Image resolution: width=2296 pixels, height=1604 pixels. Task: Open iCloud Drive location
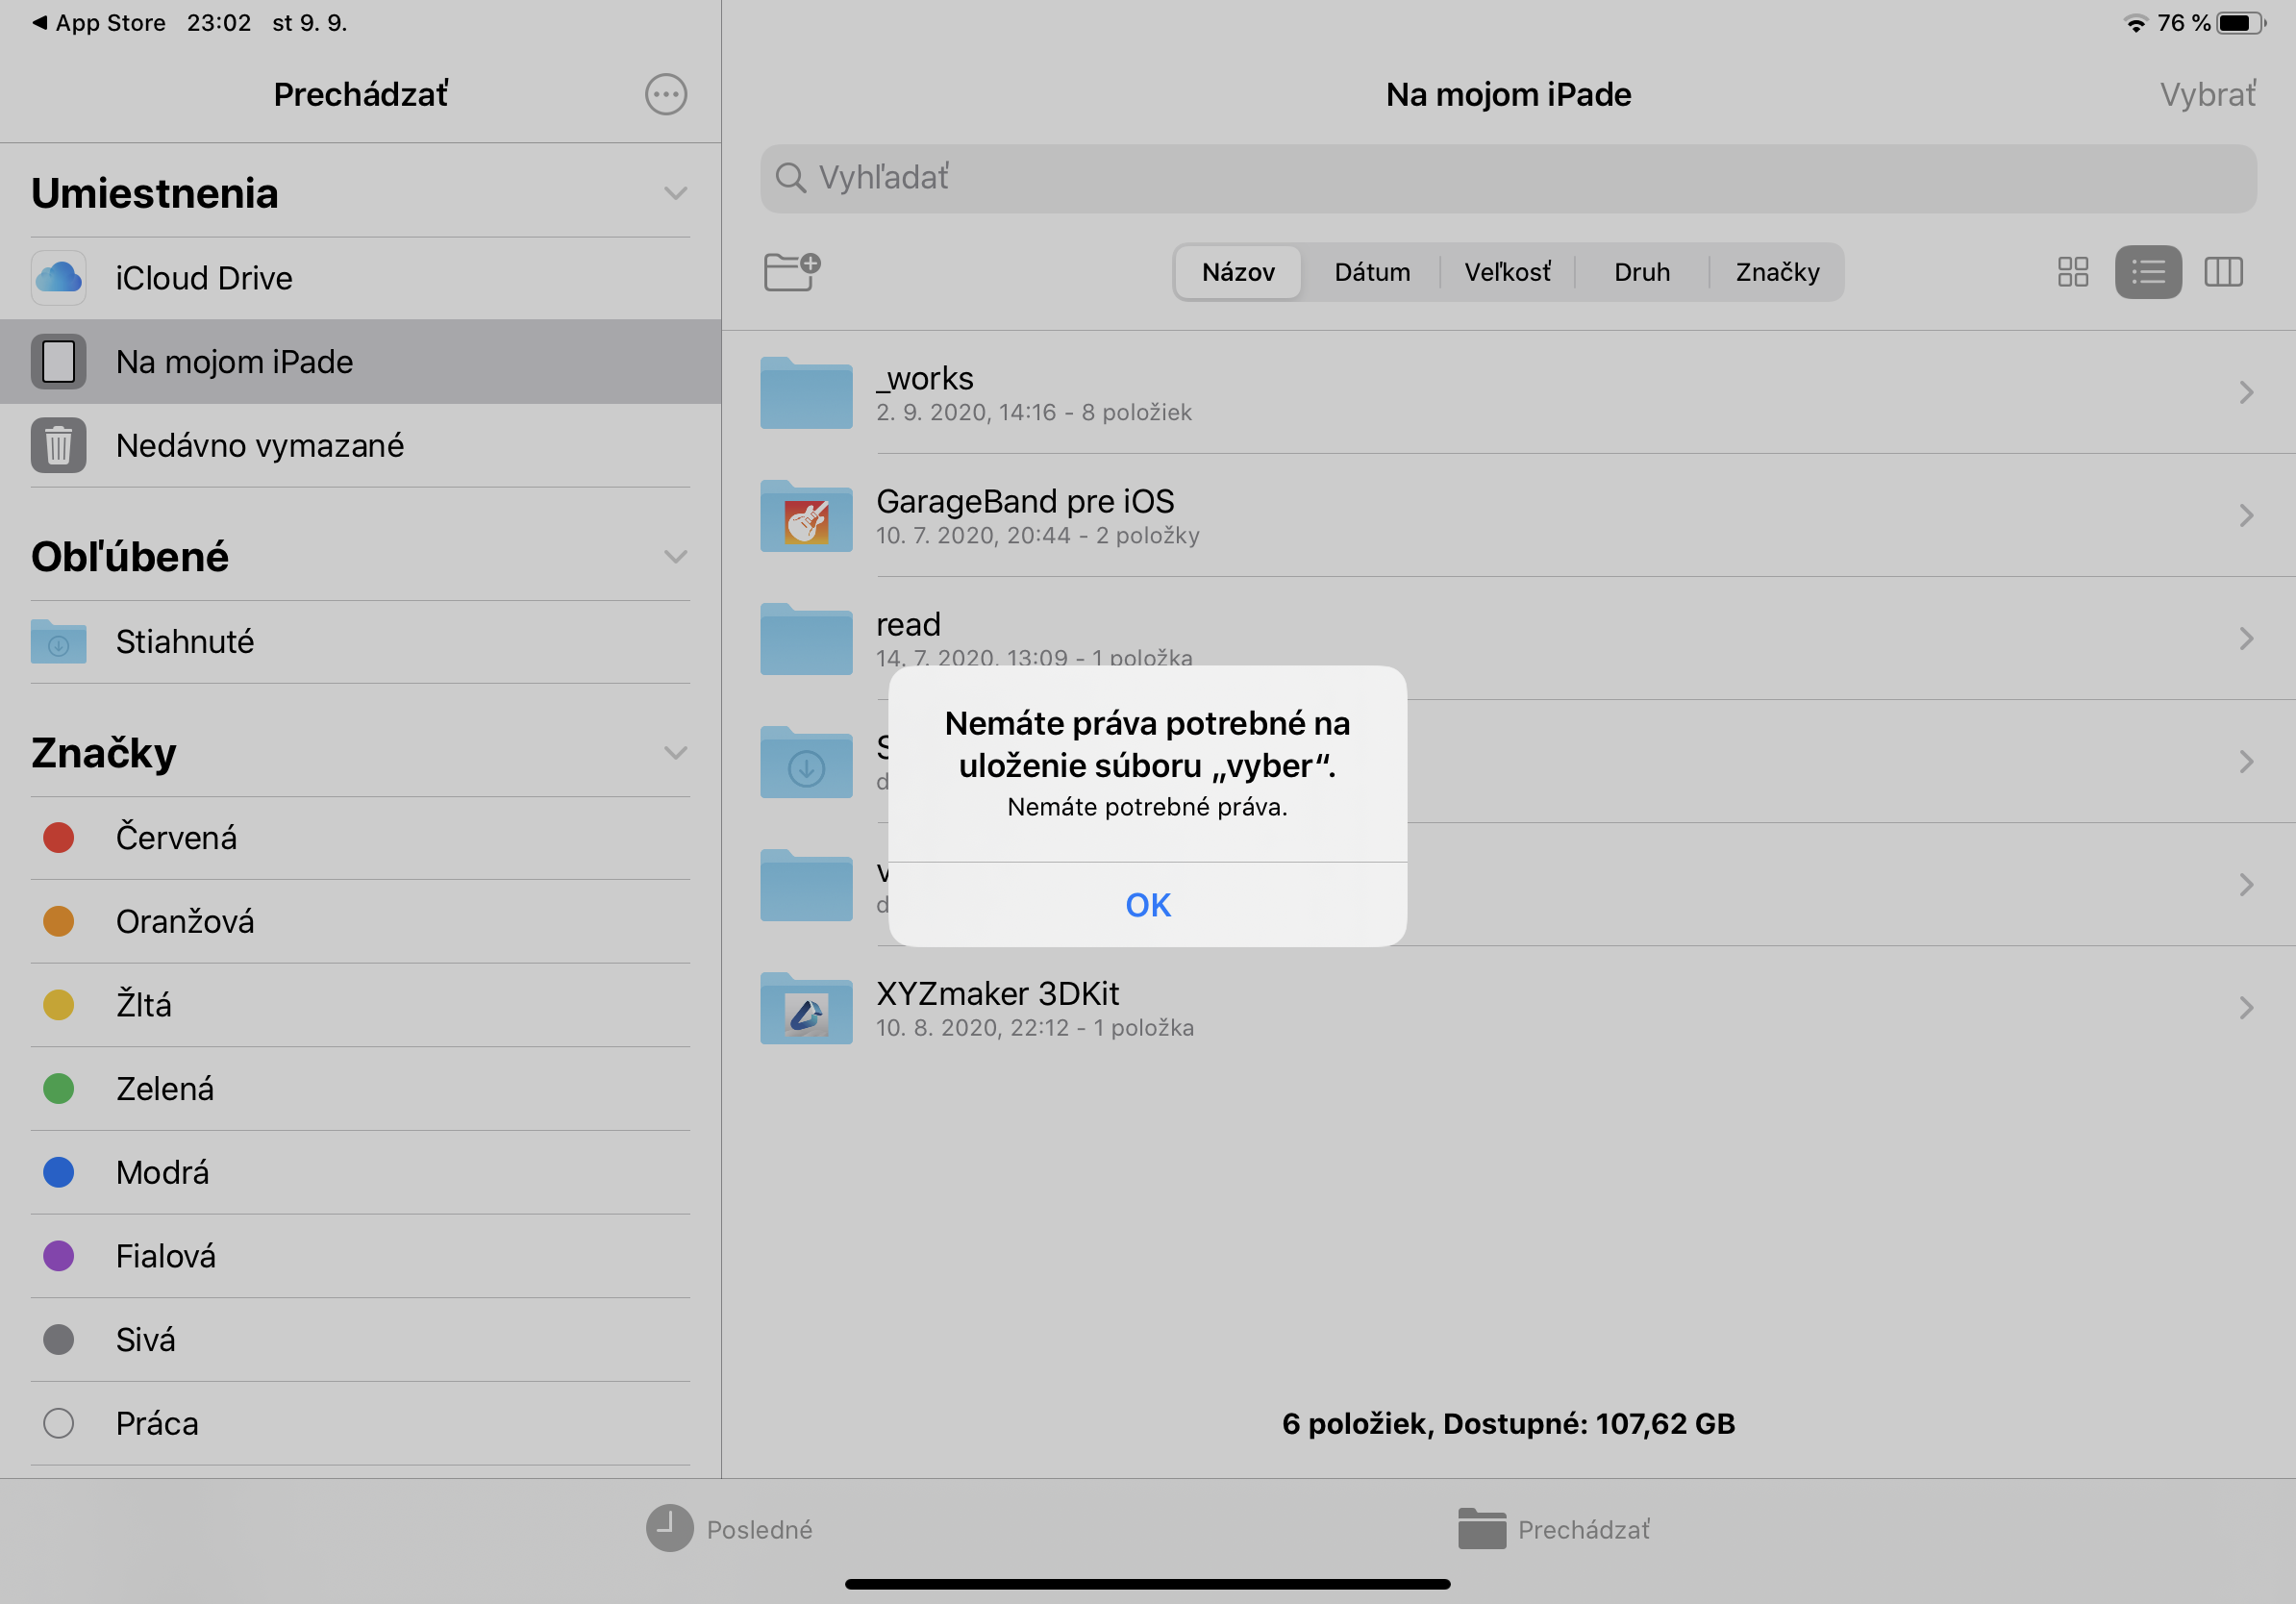coord(204,278)
